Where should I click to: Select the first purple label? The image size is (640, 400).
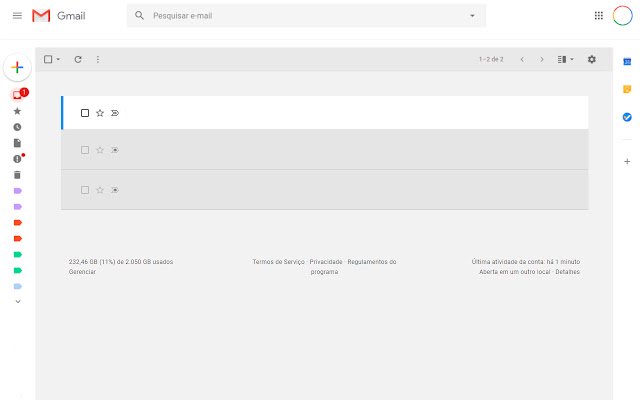pos(18,191)
